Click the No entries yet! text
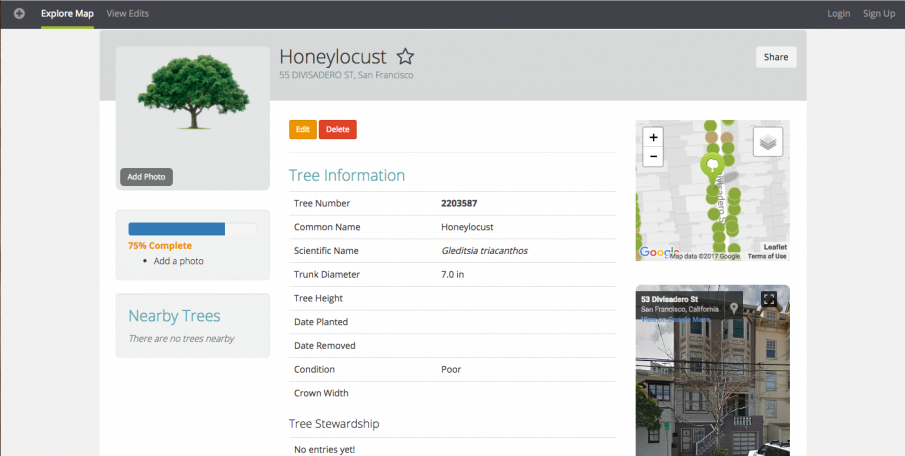The height and width of the screenshot is (456, 905). tap(324, 449)
